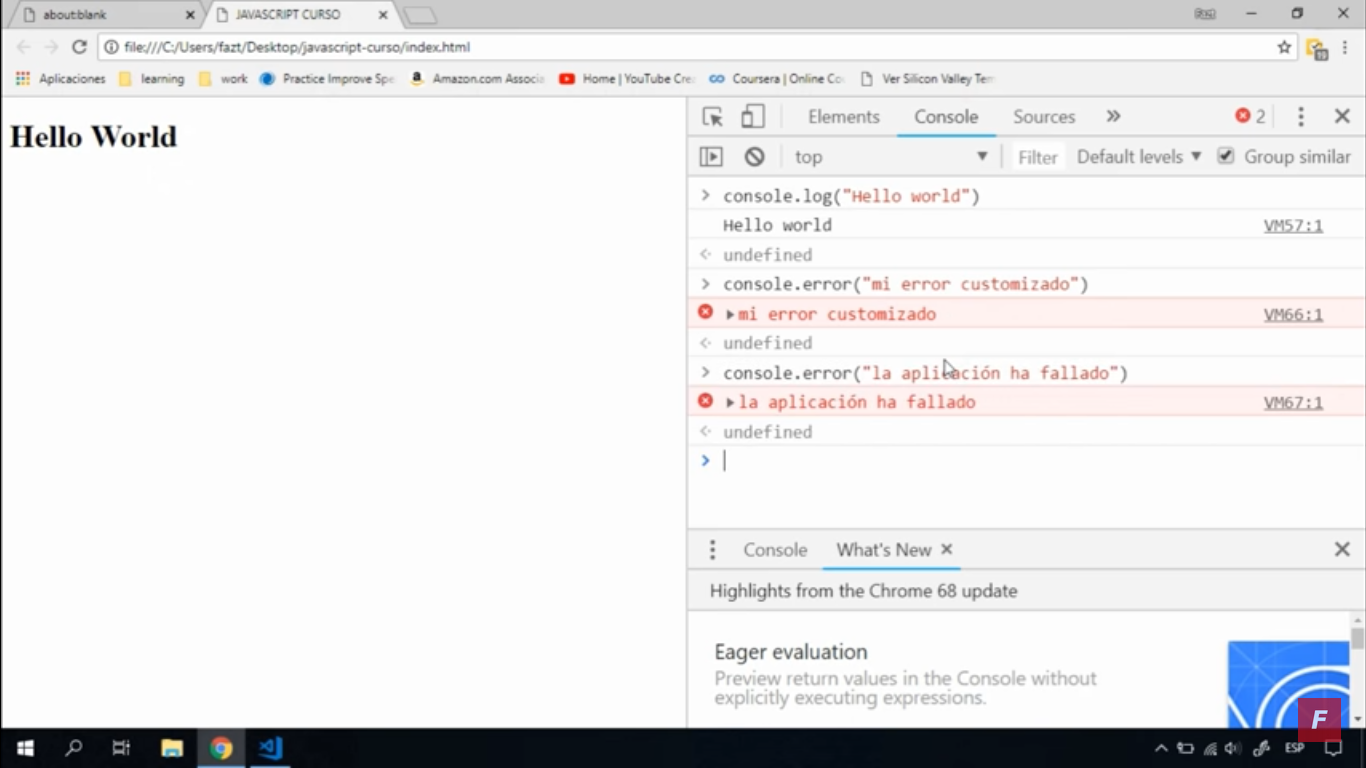Click the Eager evaluation heading
This screenshot has width=1366, height=768.
coord(791,652)
